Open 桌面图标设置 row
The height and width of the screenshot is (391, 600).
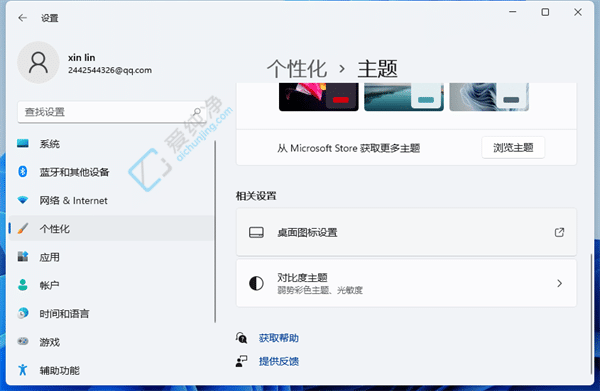click(x=406, y=232)
